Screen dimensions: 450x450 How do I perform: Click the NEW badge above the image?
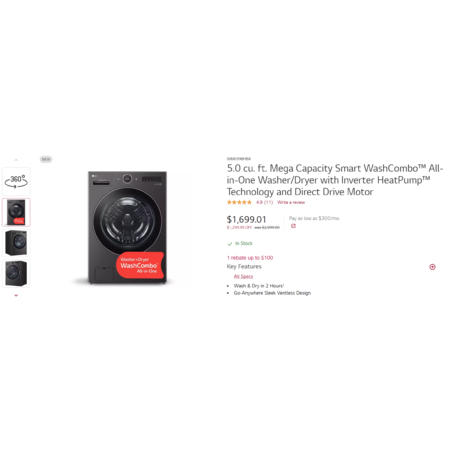click(46, 159)
